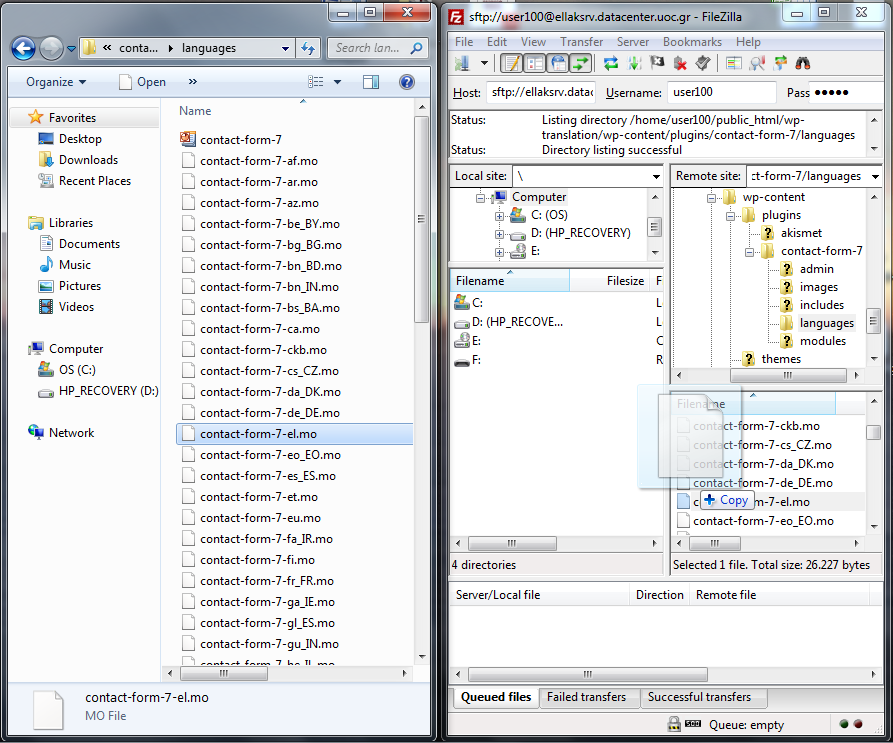
Task: Click the colored-lines list icon in FileZilla toolbar
Action: (x=734, y=63)
